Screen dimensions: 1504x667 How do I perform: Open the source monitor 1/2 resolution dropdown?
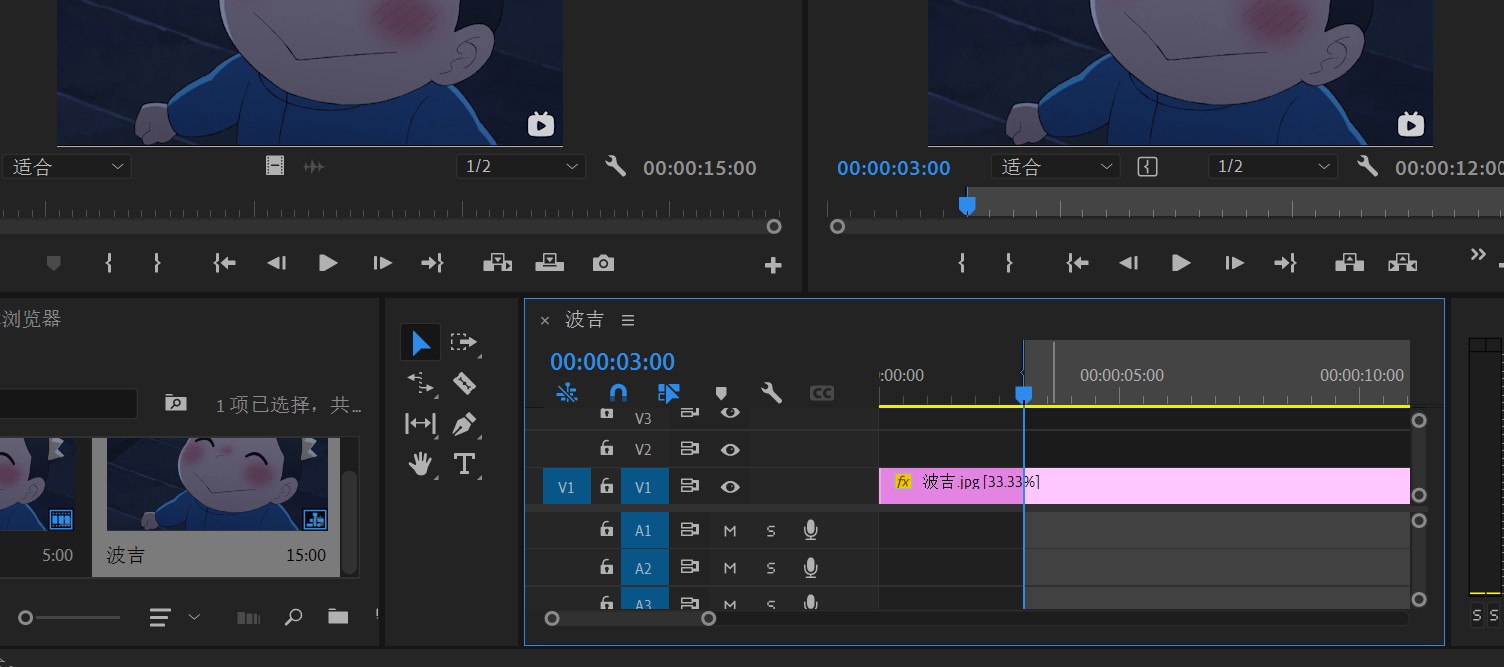[521, 166]
